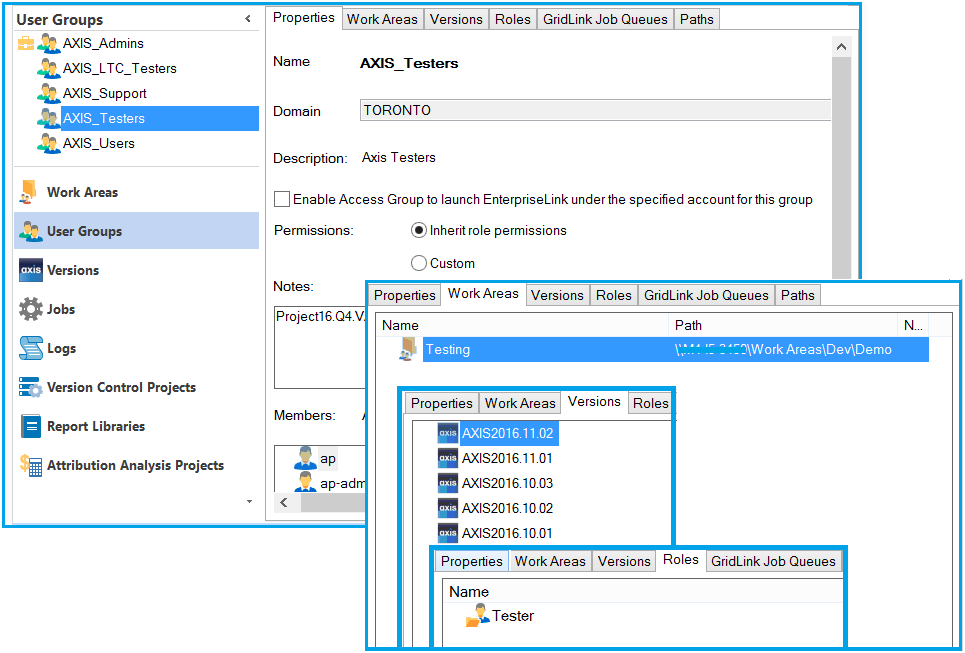Switch to Versions tab in main window

point(456,19)
